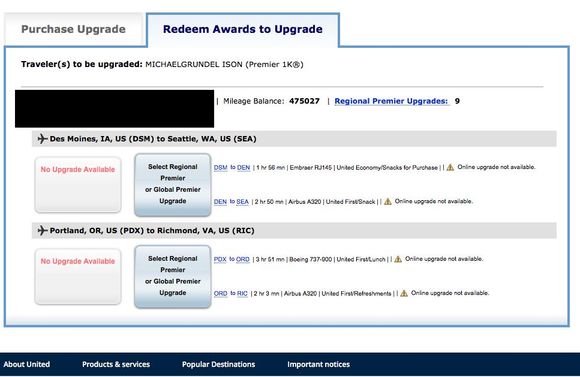This screenshot has width=580, height=377.
Task: Open the SEA airport link
Action: click(242, 202)
